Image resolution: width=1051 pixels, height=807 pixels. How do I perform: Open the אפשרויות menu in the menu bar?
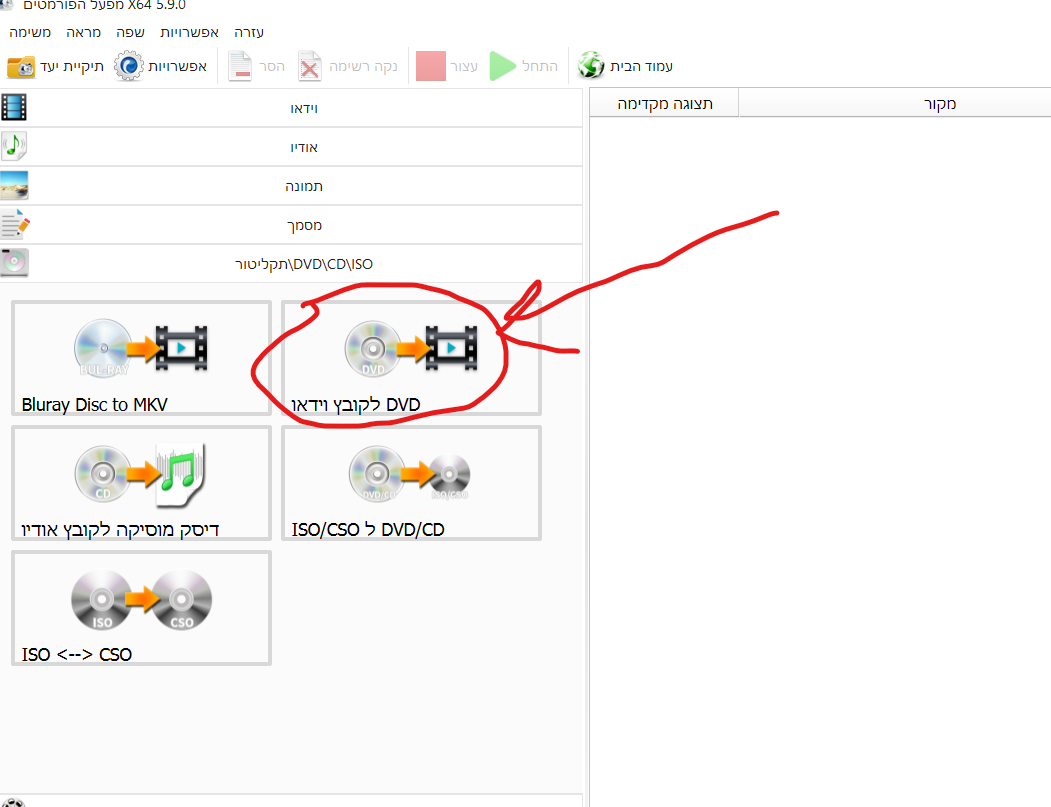(x=189, y=32)
